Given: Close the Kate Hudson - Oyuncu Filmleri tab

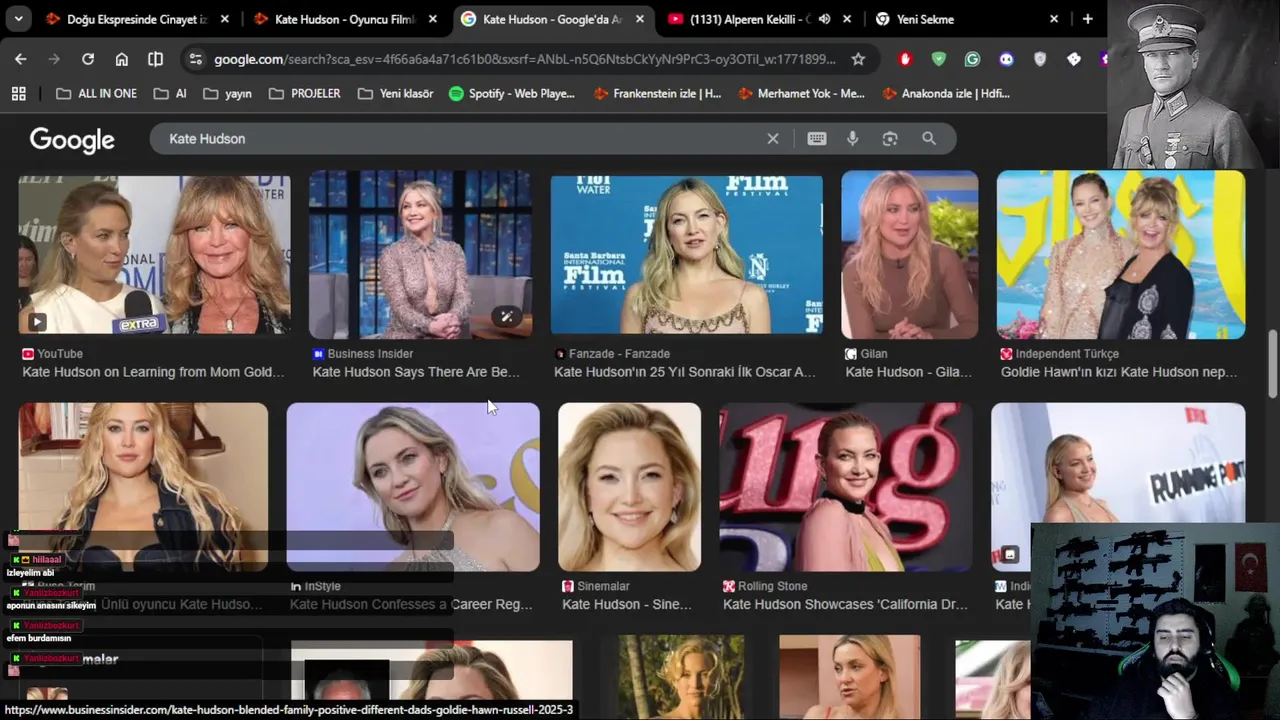Looking at the screenshot, I should pos(432,19).
